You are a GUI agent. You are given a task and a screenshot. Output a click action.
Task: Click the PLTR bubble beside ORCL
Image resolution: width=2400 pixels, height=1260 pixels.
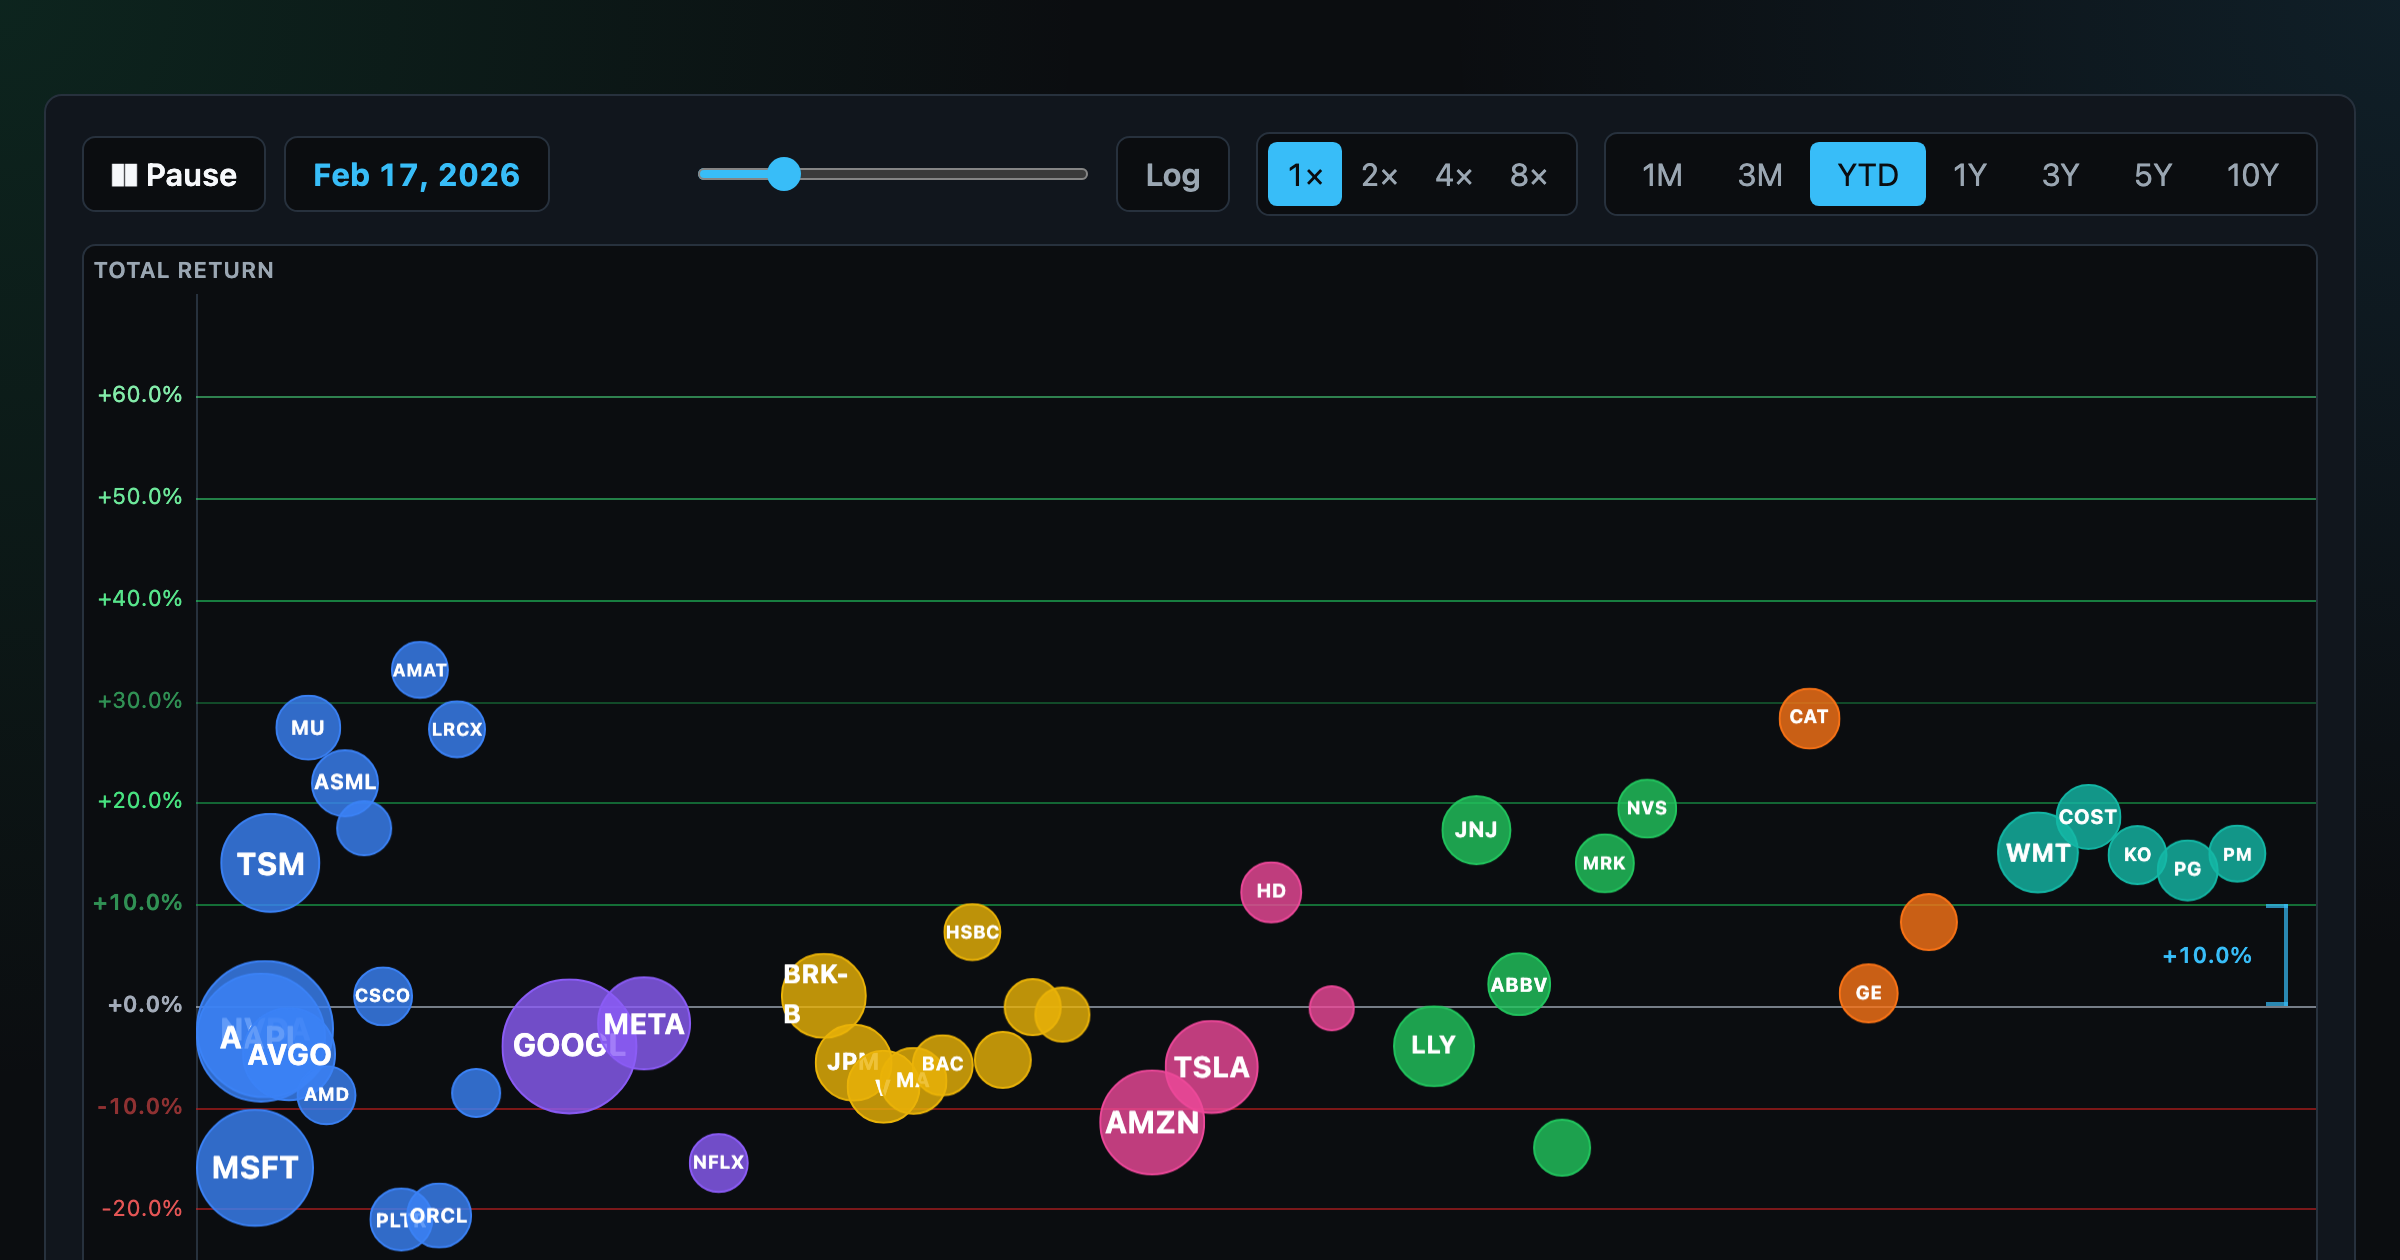(400, 1220)
